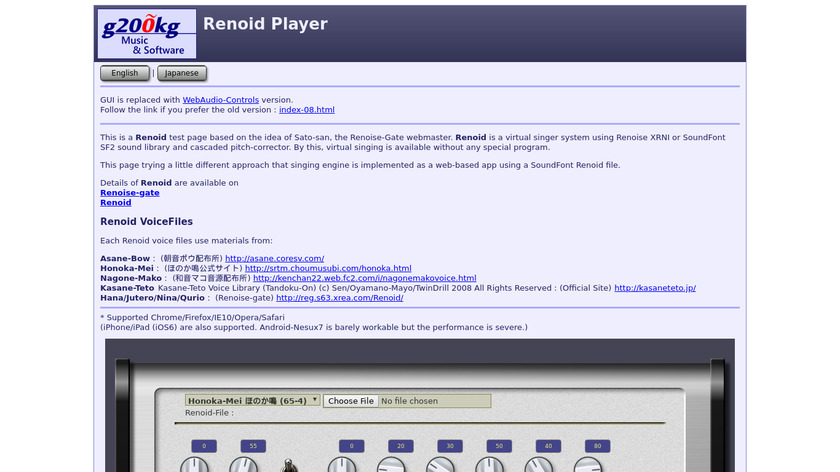Follow the bold Renoid link

coord(116,203)
